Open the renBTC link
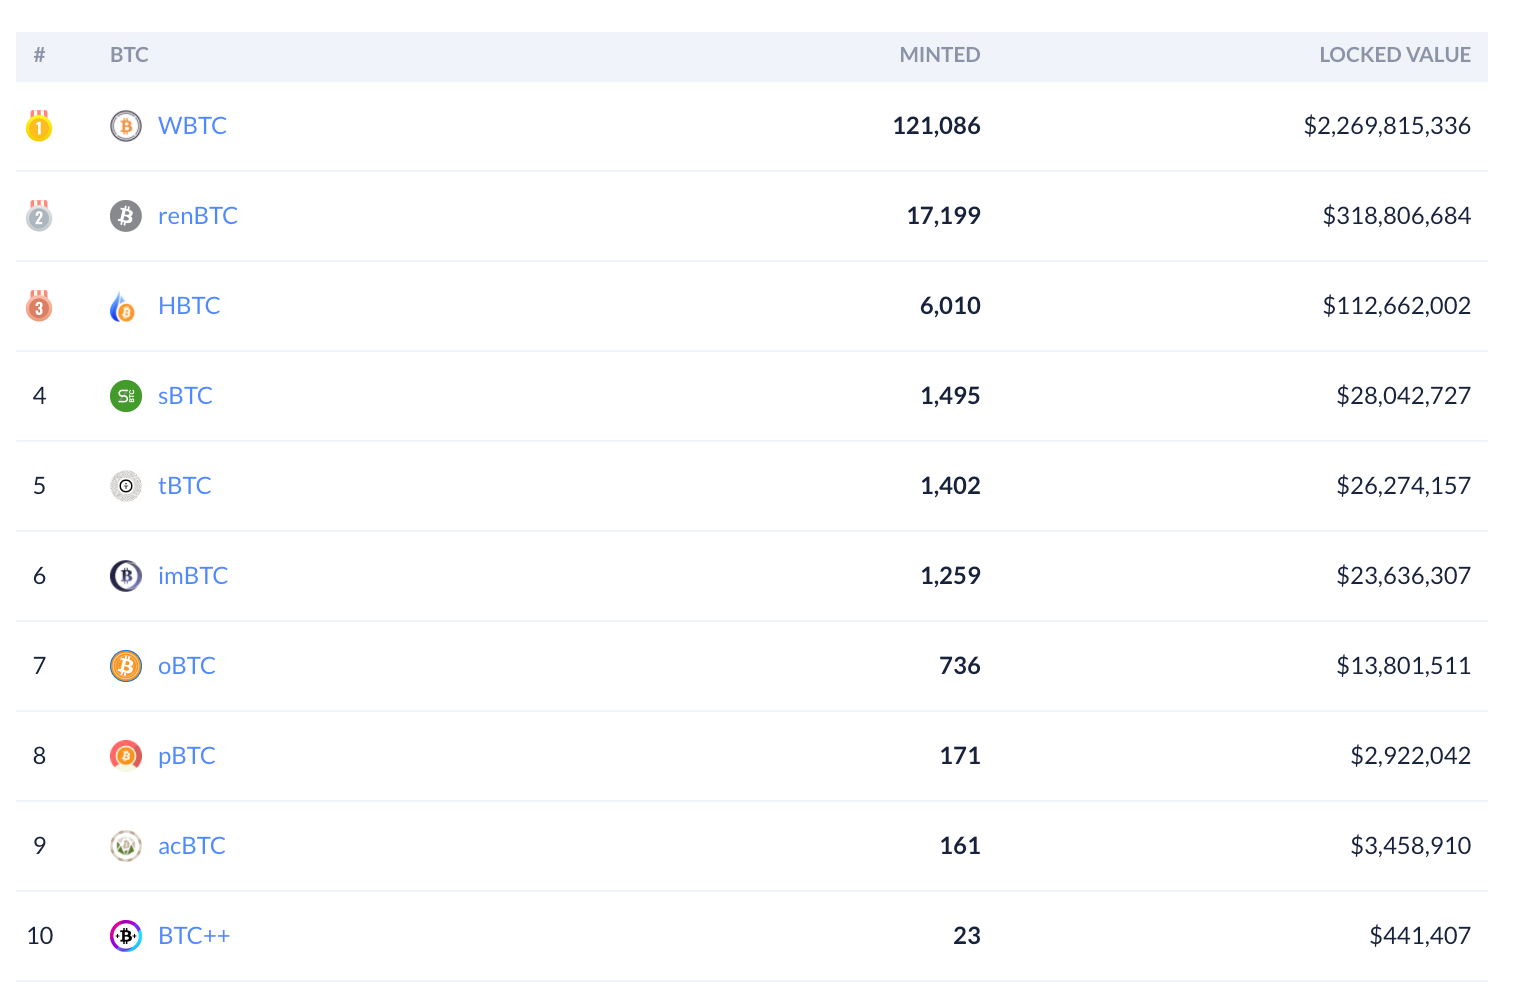This screenshot has height=1000, width=1516. pos(198,216)
